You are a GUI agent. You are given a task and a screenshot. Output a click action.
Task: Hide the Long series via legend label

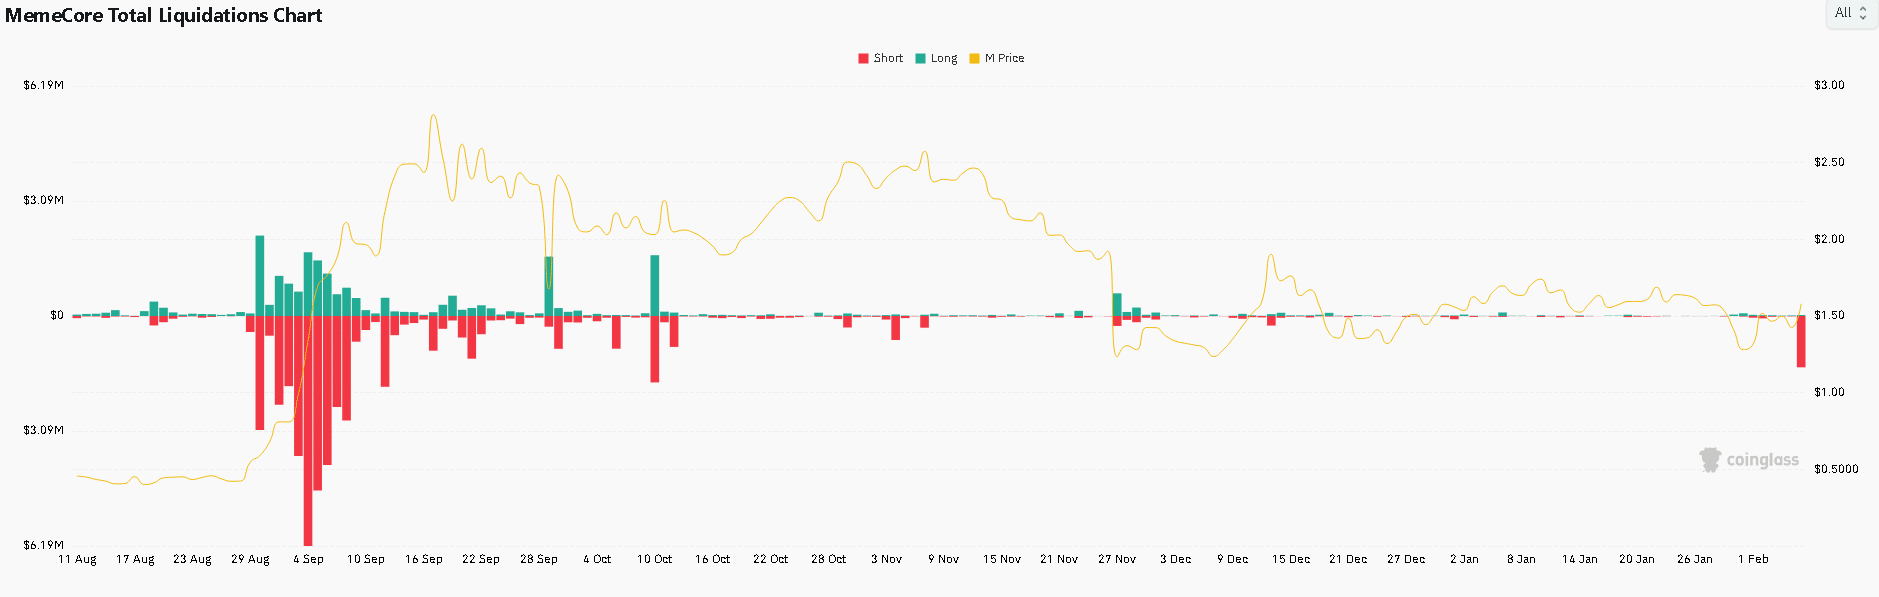click(944, 59)
